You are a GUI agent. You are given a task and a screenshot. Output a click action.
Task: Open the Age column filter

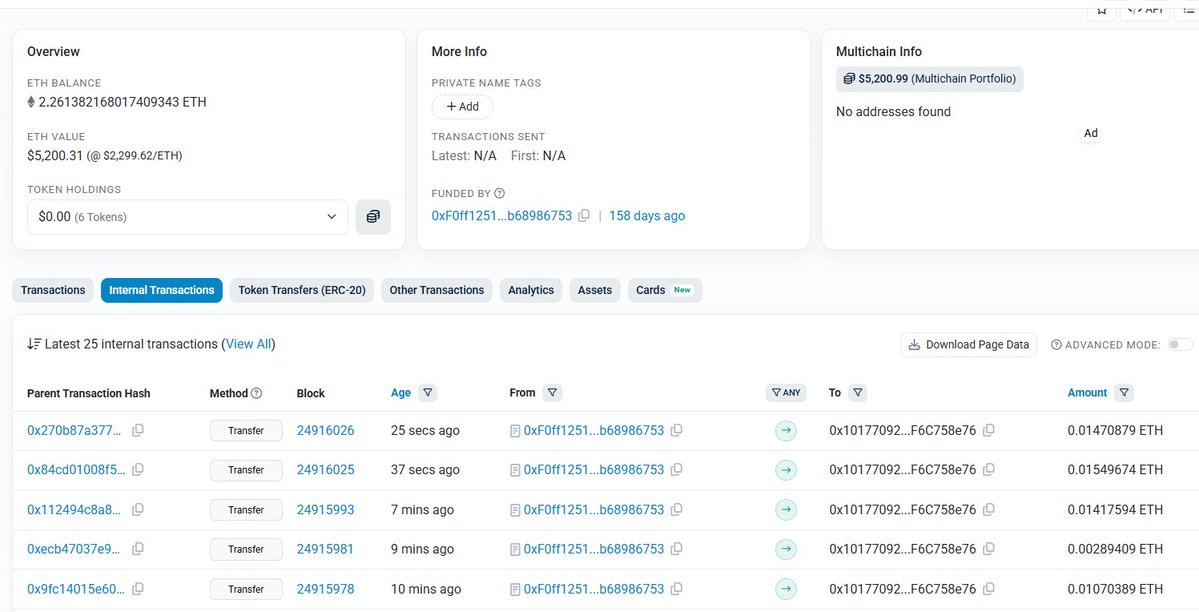point(427,393)
